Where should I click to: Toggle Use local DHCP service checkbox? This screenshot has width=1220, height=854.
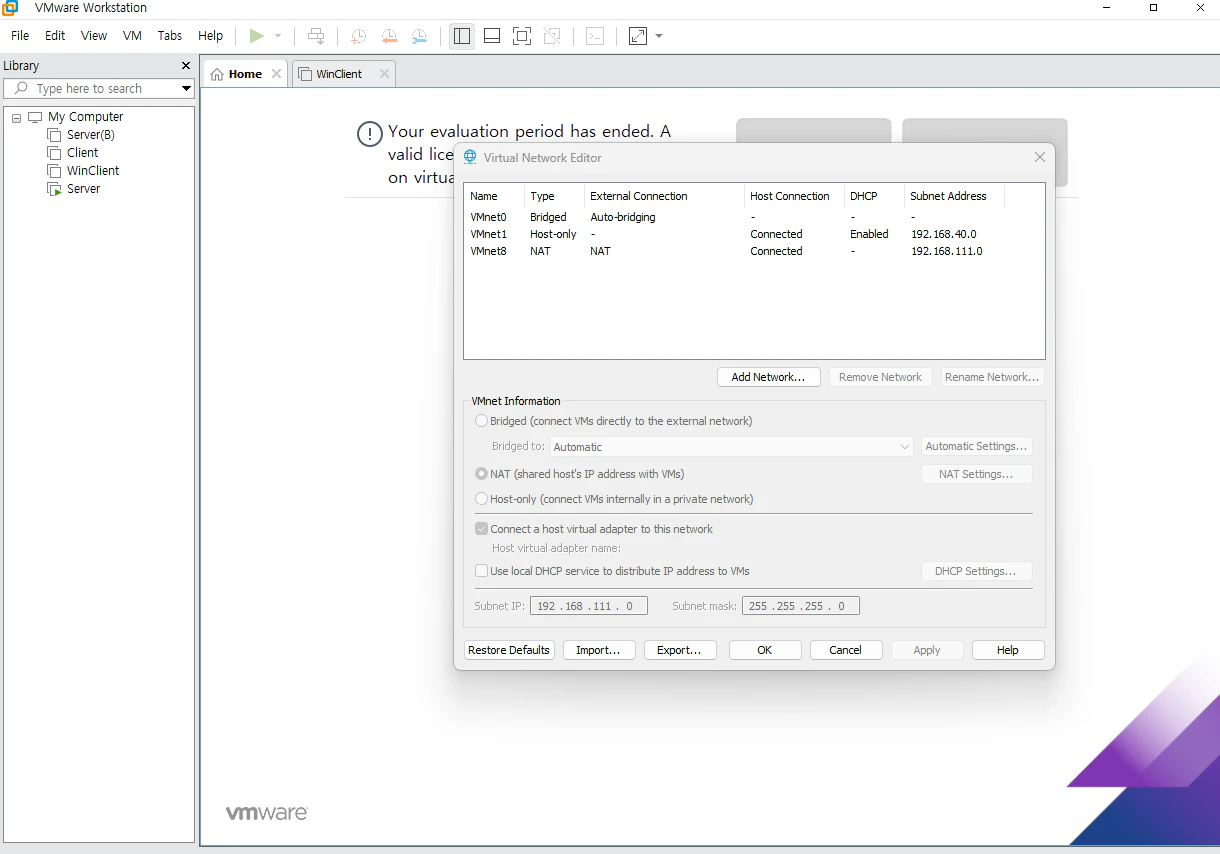(x=482, y=571)
